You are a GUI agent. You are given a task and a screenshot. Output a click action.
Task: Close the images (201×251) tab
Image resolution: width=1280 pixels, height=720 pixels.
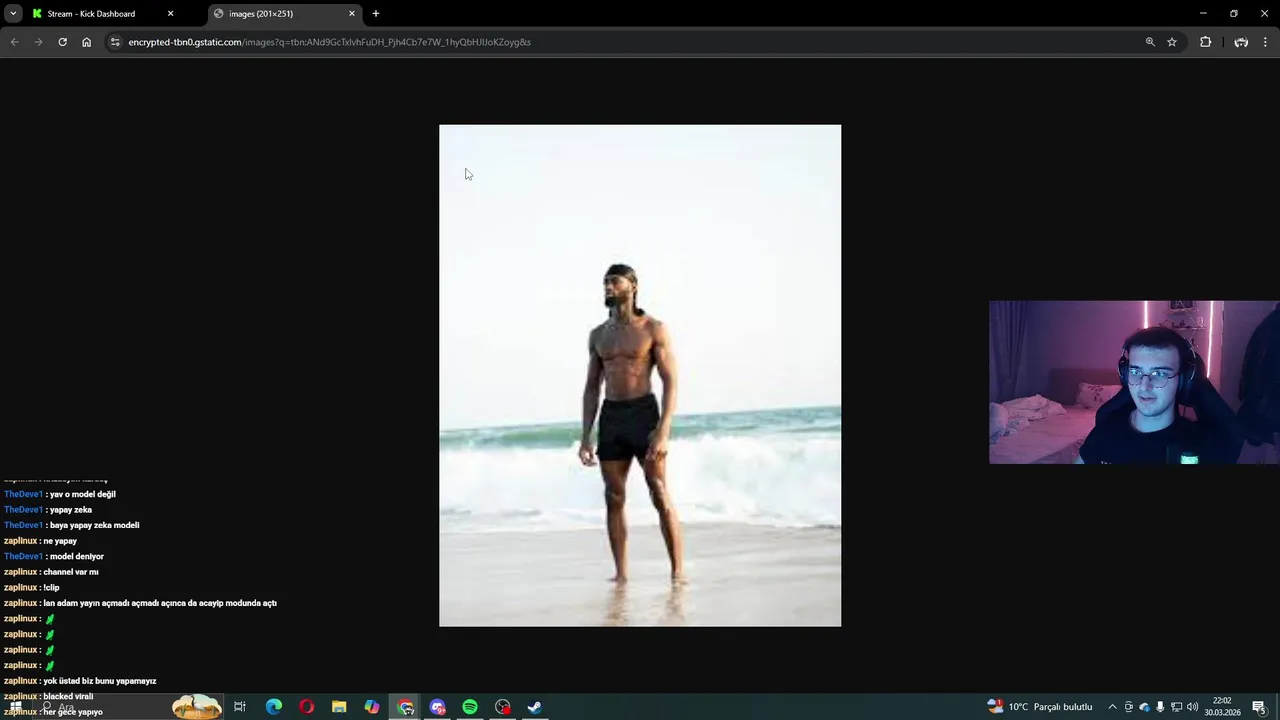coord(352,14)
